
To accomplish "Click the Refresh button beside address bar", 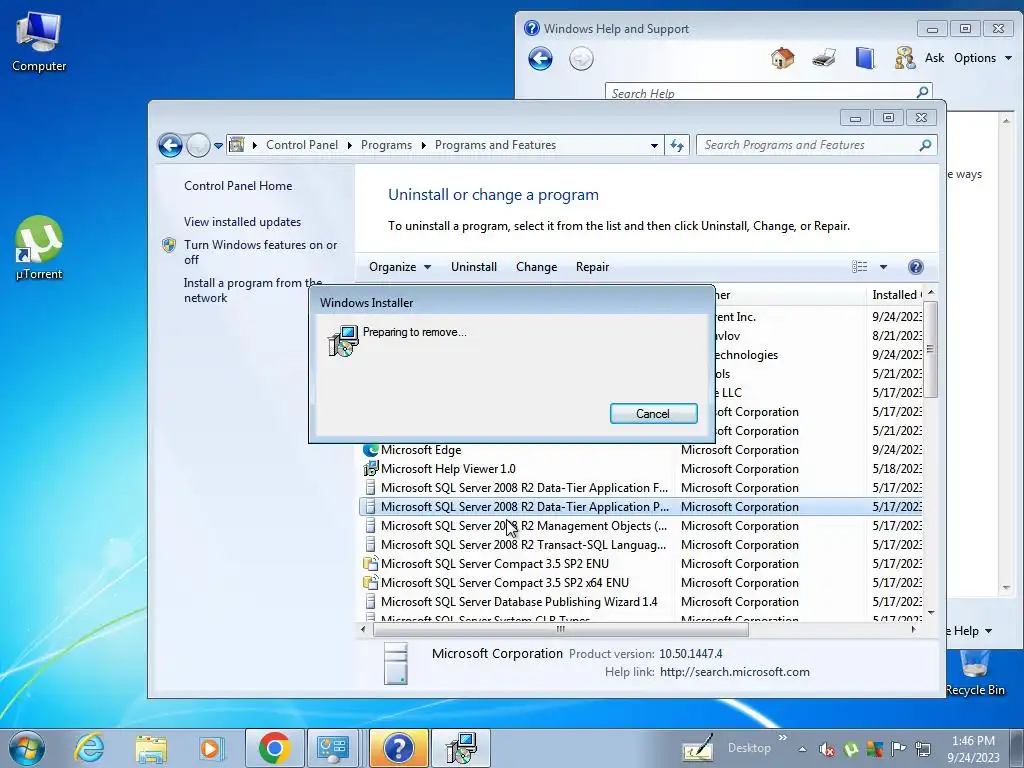I will pos(677,145).
